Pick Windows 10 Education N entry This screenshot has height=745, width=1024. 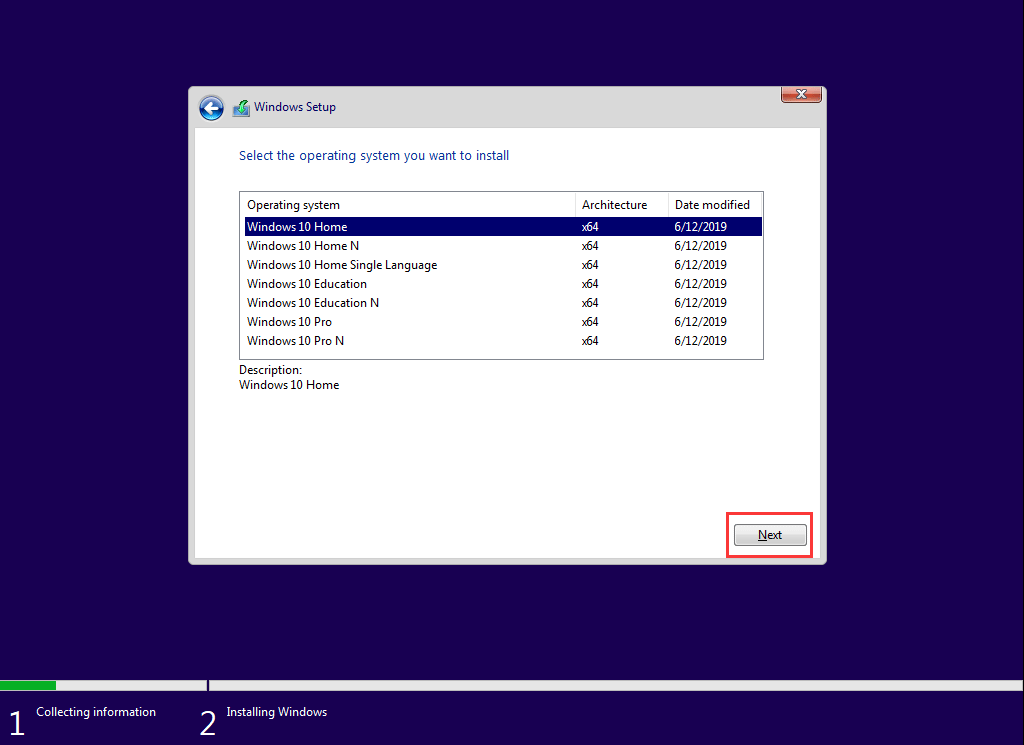click(x=313, y=303)
